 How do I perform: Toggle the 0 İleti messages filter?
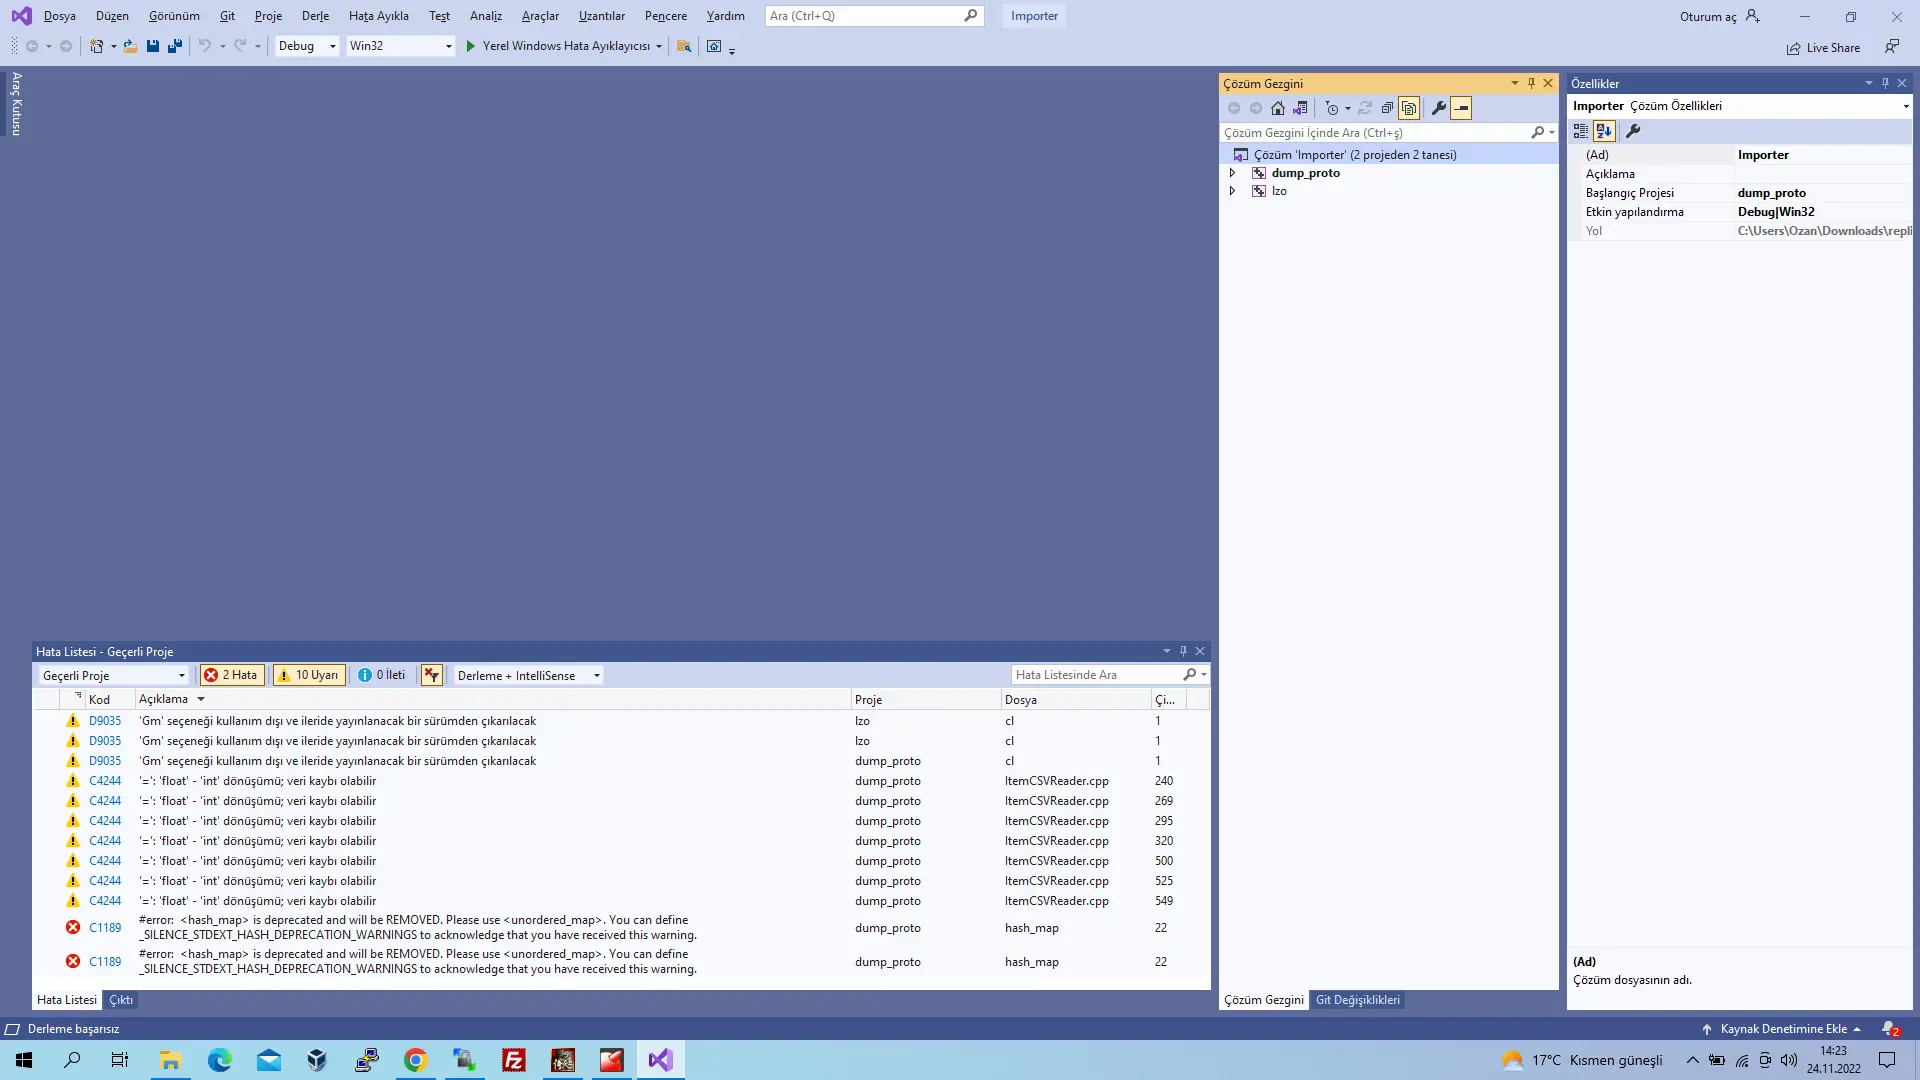pyautogui.click(x=382, y=675)
